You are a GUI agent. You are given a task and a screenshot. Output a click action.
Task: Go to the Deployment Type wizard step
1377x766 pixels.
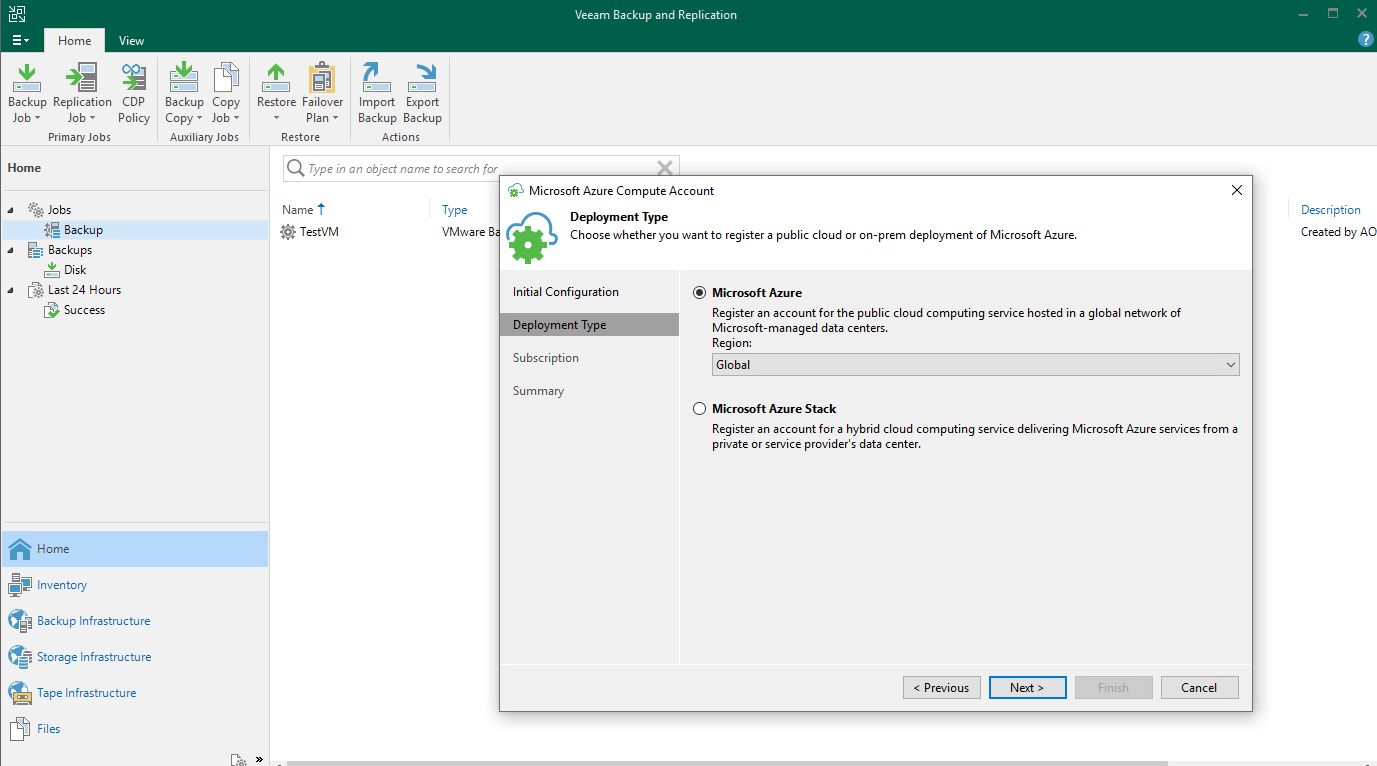tap(589, 325)
